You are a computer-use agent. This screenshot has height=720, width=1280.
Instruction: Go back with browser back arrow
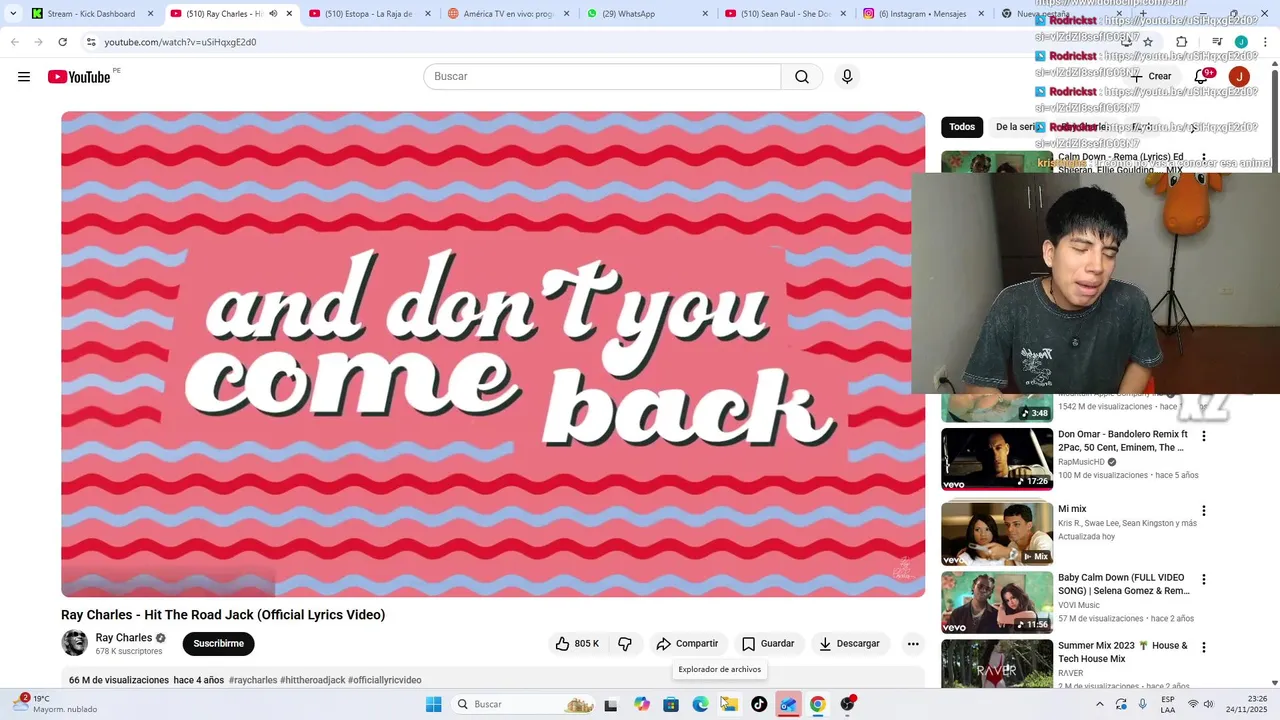pos(15,42)
